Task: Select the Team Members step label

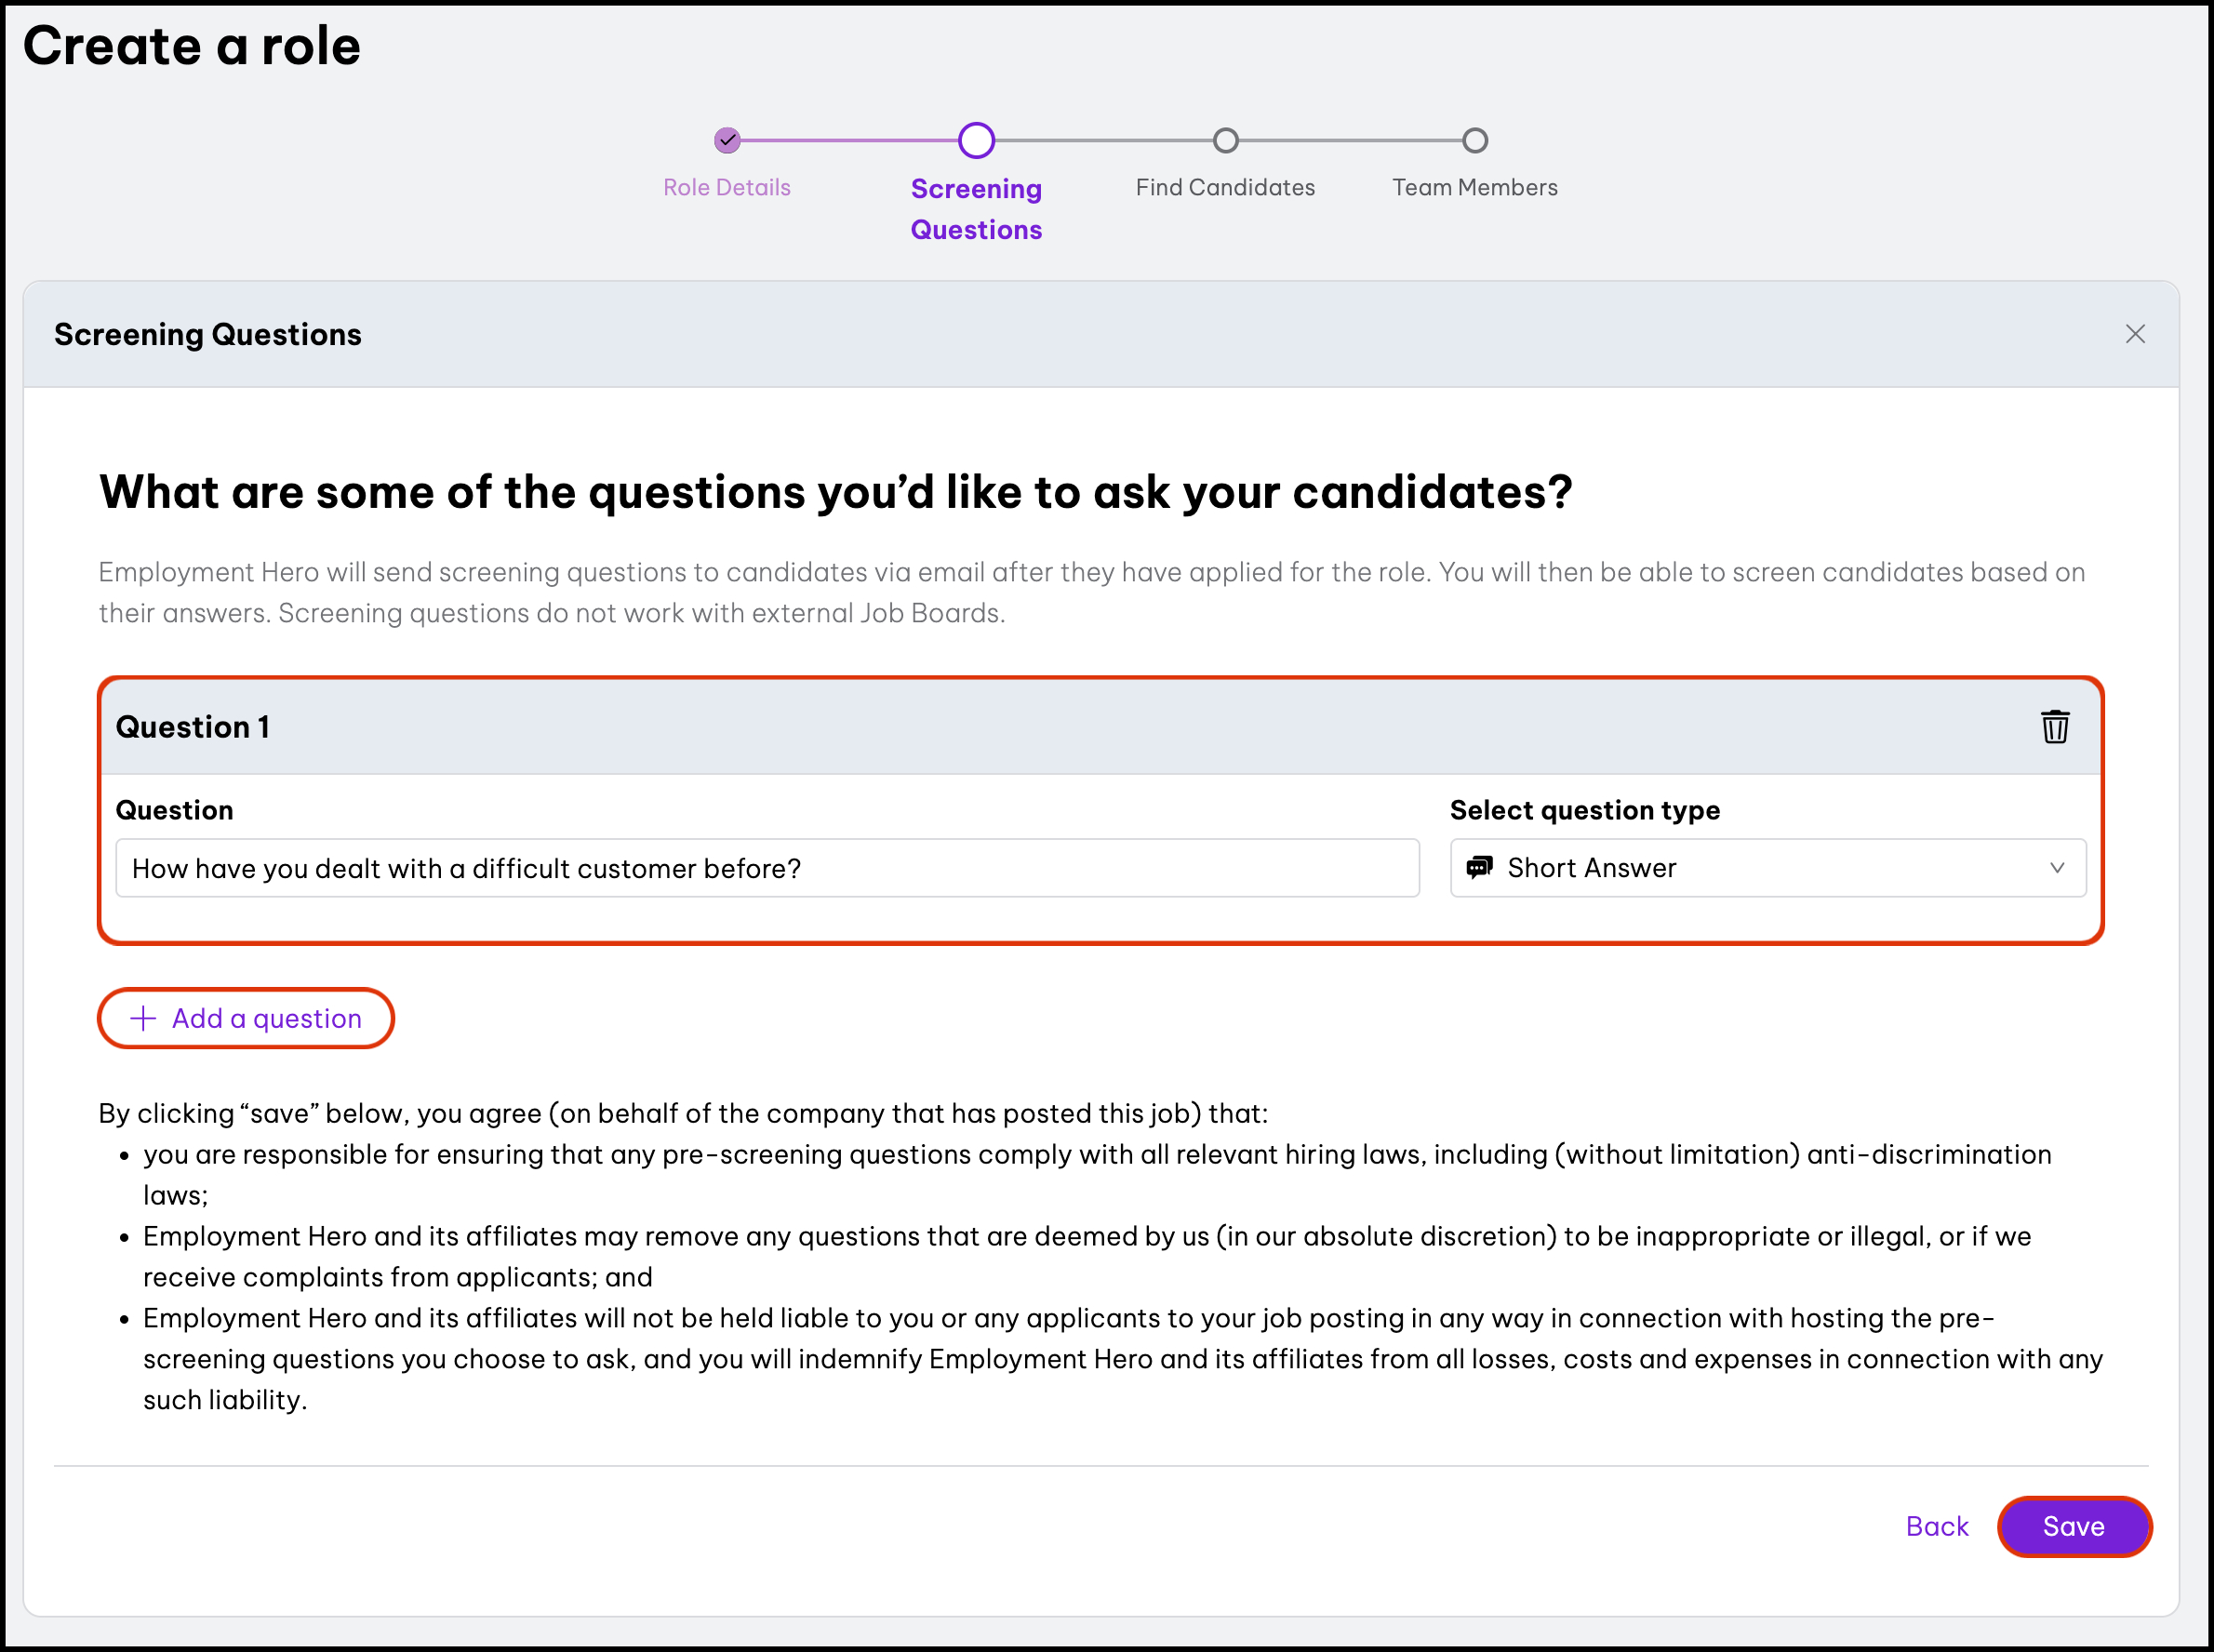Action: pos(1474,187)
